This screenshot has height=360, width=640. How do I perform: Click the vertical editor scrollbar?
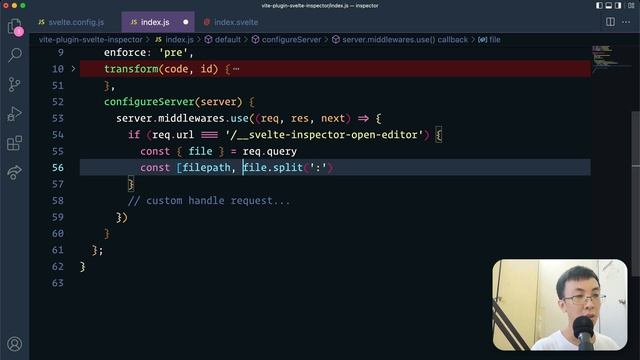click(636, 194)
